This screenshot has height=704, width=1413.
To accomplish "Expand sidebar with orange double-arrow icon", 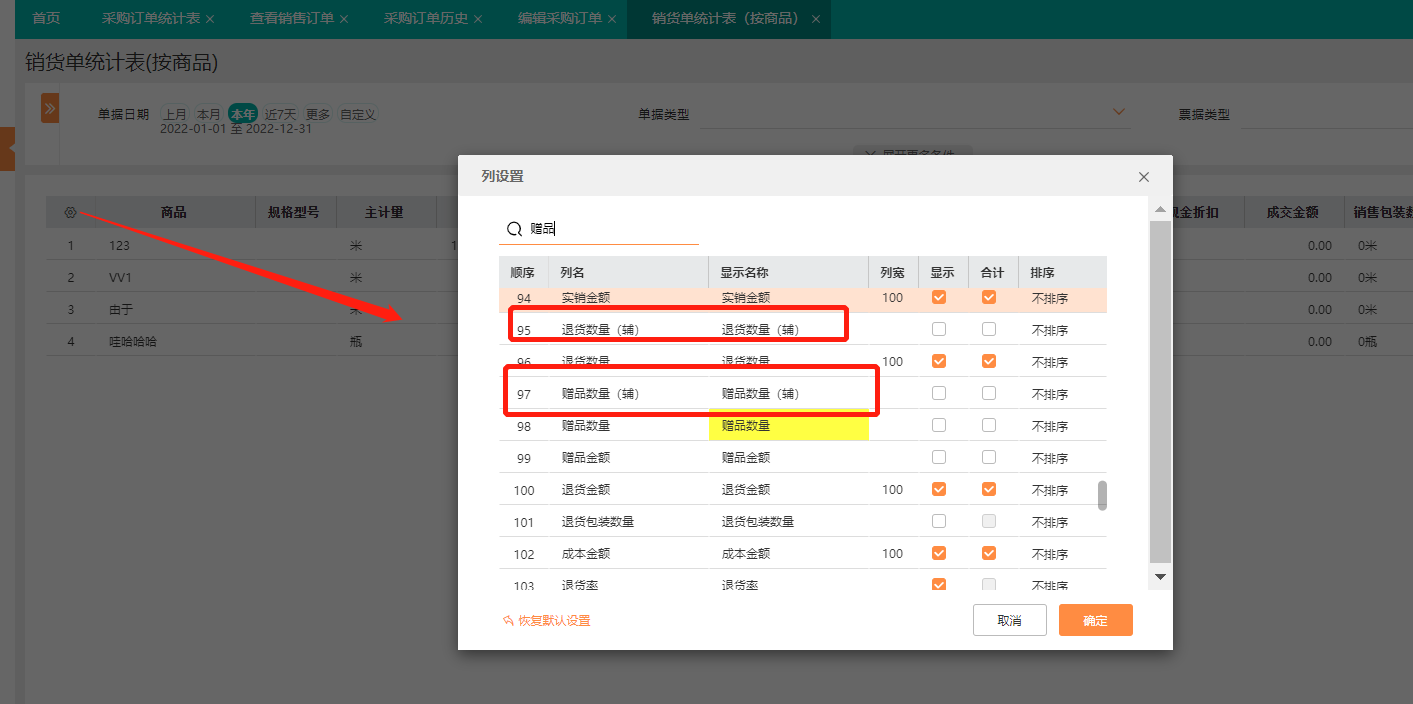I will [50, 108].
